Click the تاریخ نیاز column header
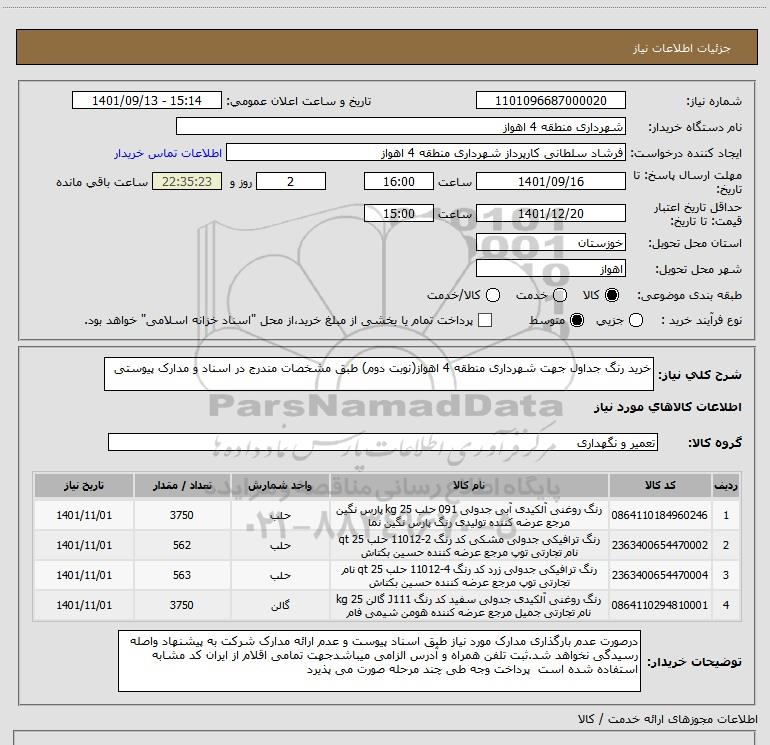Screen dimensions: 770x745 (x=83, y=486)
